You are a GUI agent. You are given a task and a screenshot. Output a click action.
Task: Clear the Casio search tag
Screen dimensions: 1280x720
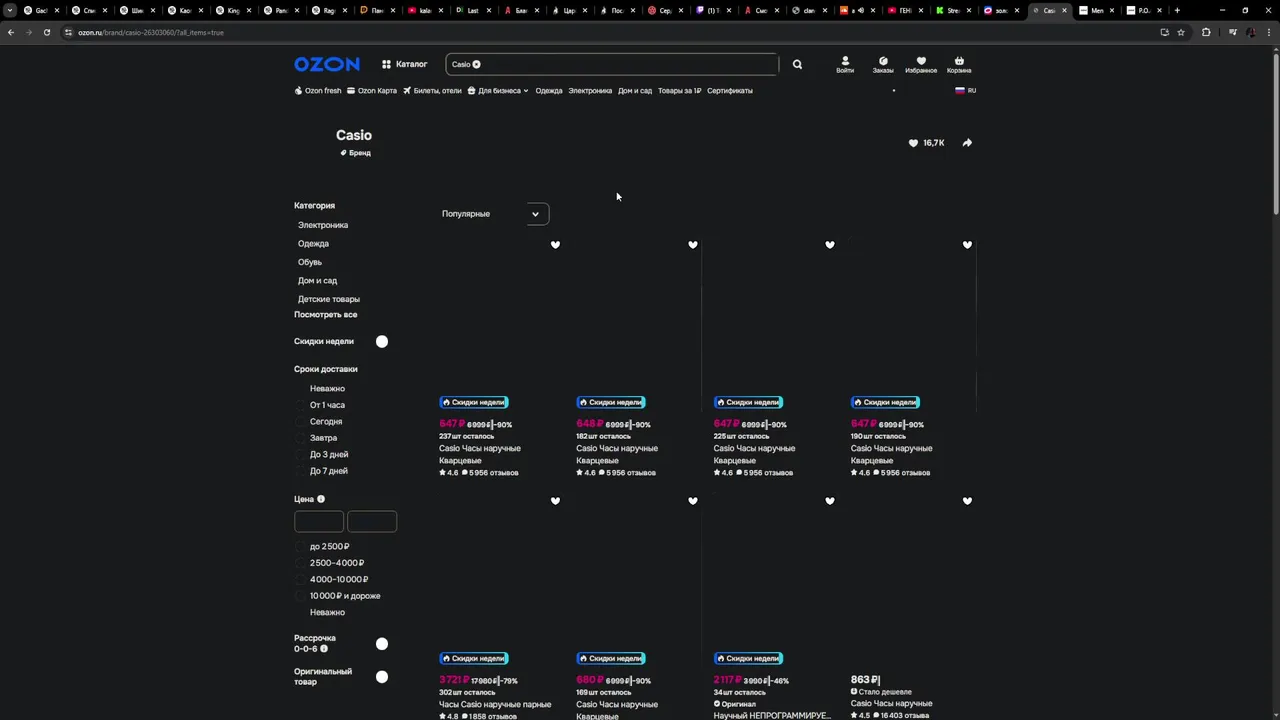(476, 64)
